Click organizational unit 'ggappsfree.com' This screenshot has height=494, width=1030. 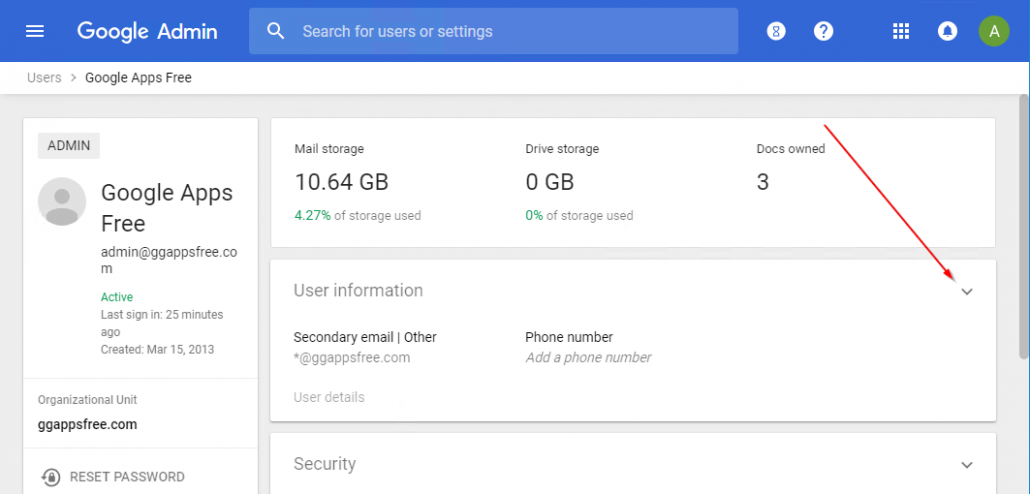[87, 424]
